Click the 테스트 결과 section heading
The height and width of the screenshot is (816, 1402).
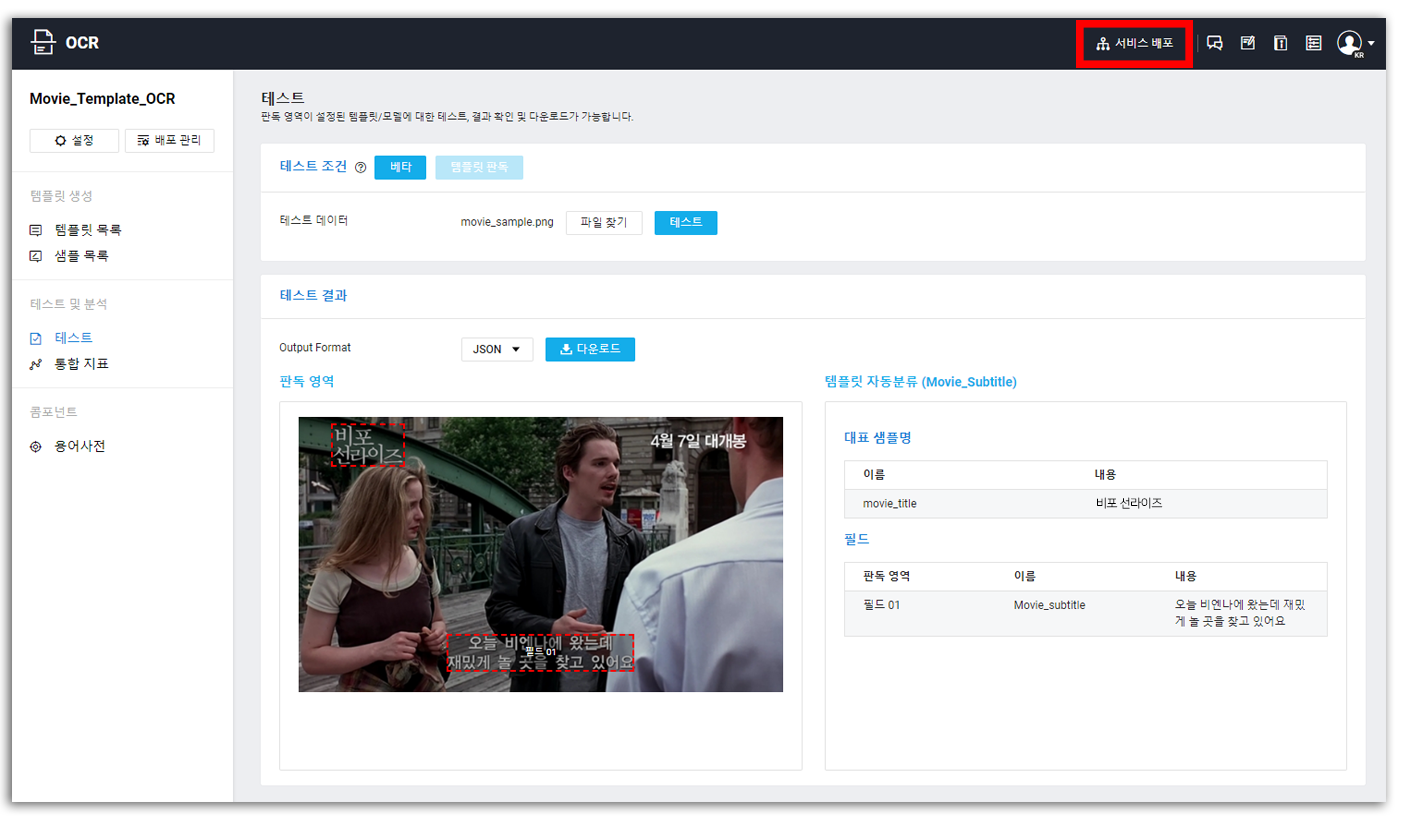[x=313, y=296]
